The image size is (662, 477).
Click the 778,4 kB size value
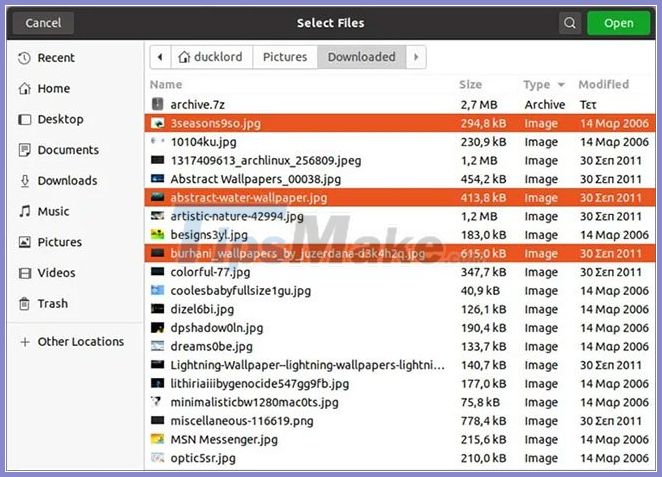[x=483, y=421]
